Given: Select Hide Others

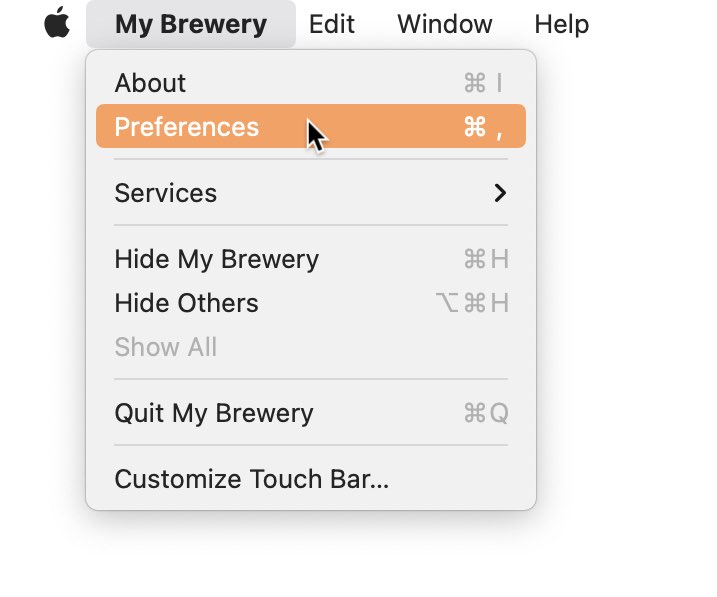Looking at the screenshot, I should pos(311,303).
